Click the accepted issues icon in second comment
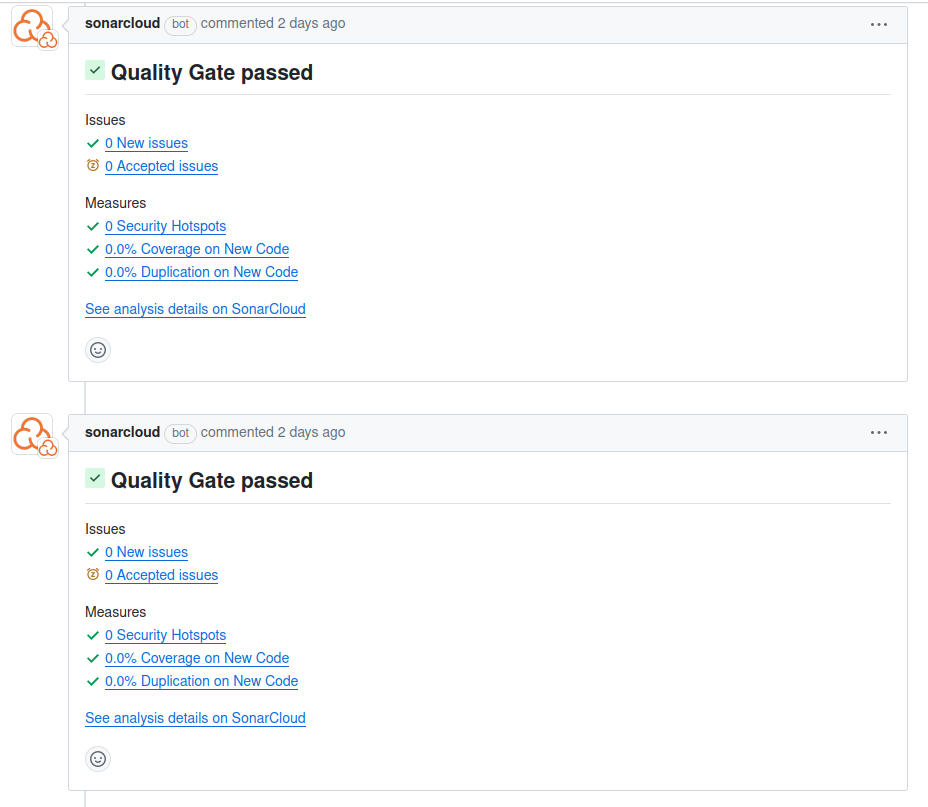 [93, 575]
